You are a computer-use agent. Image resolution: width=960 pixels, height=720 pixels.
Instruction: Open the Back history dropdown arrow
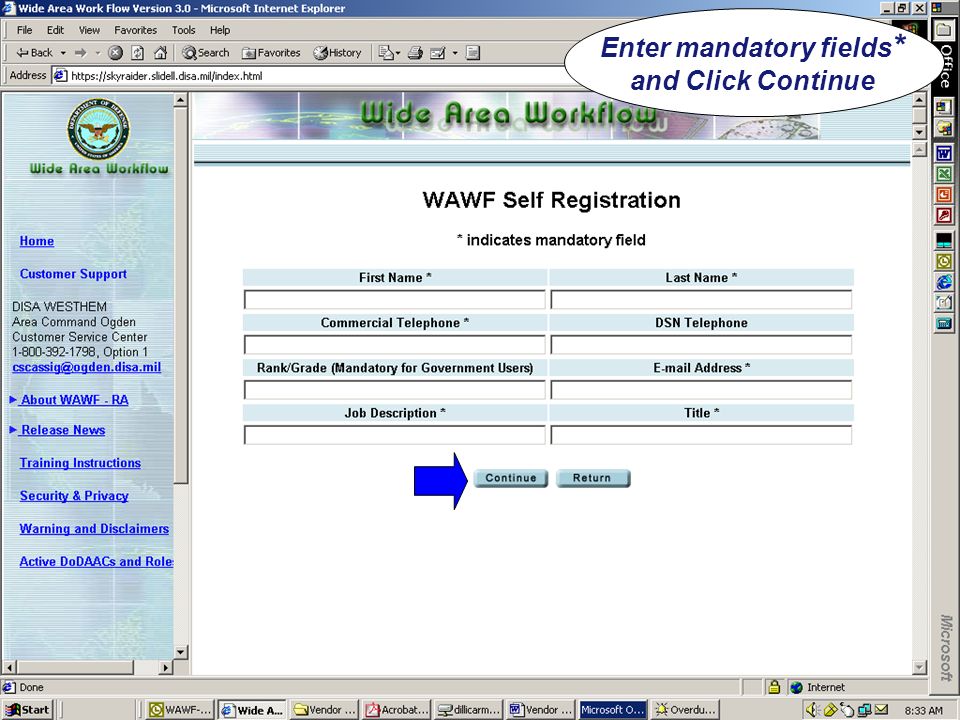coord(63,53)
